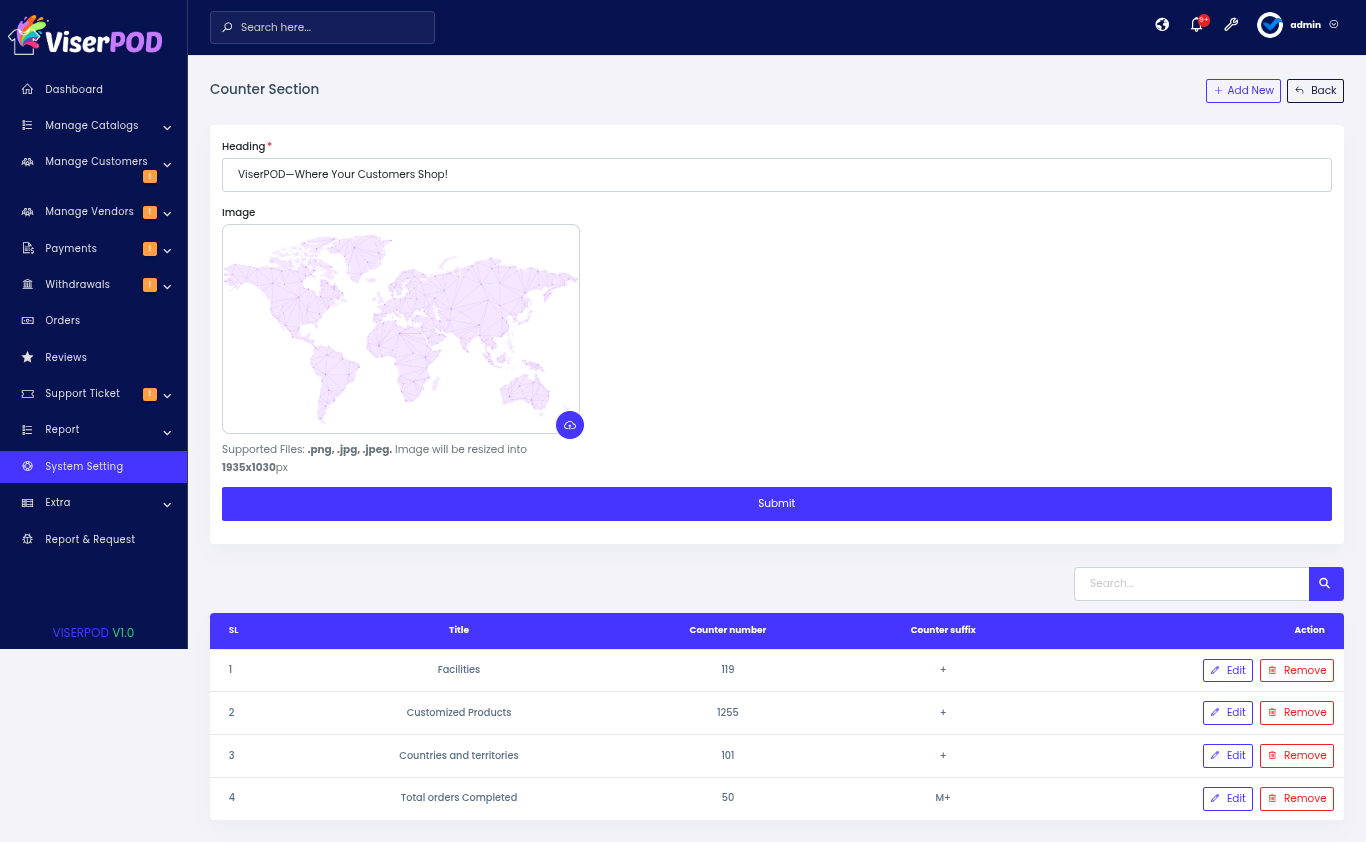The height and width of the screenshot is (842, 1366).
Task: Open the notifications bell icon
Action: click(x=1196, y=25)
